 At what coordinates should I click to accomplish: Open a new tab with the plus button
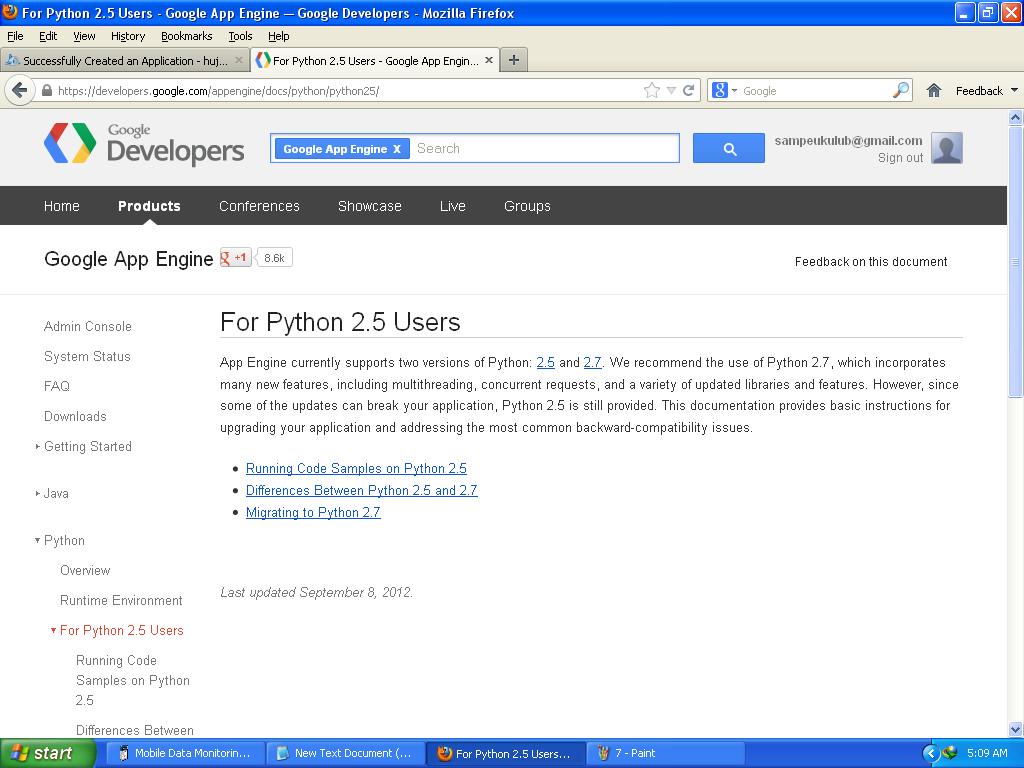point(514,60)
